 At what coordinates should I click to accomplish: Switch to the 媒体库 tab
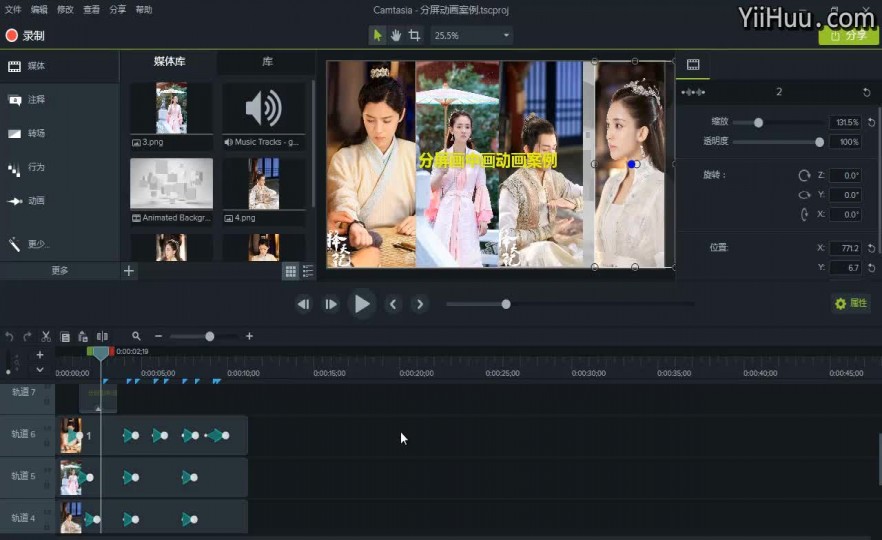[169, 61]
